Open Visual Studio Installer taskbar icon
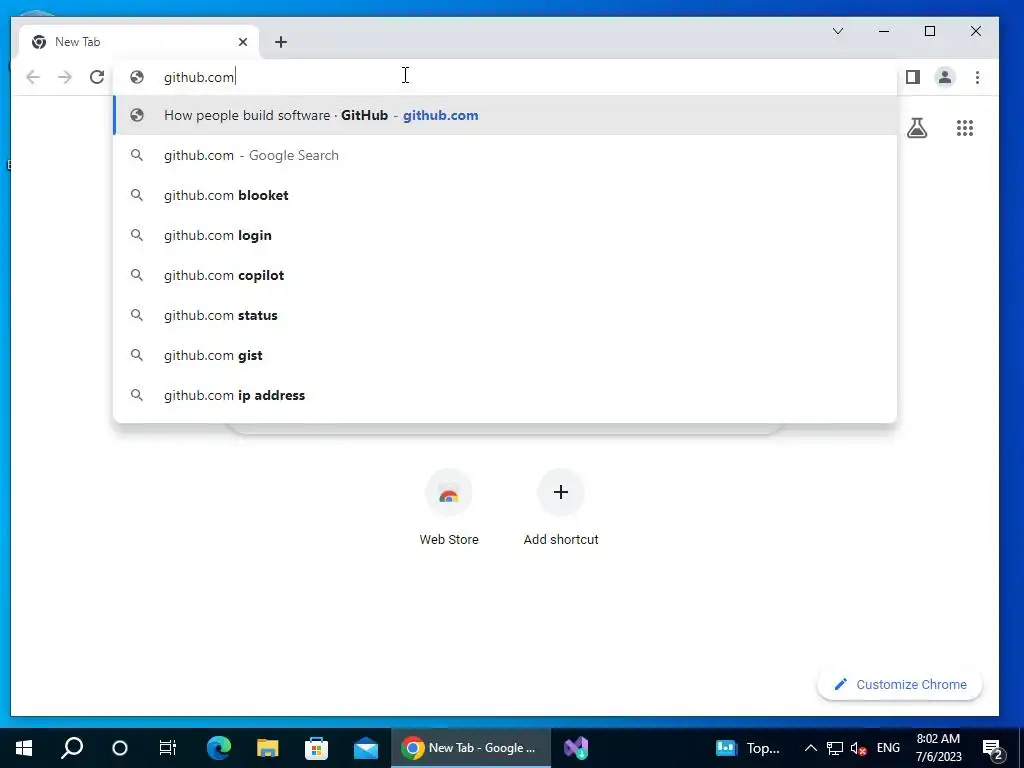Screen dimensions: 1024x768 point(576,748)
